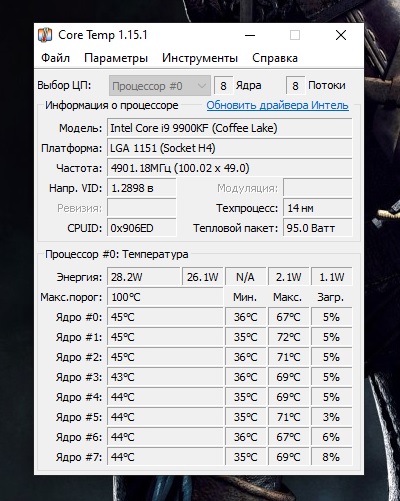Click the 1.1W energy value
The height and width of the screenshot is (501, 400).
tap(331, 277)
